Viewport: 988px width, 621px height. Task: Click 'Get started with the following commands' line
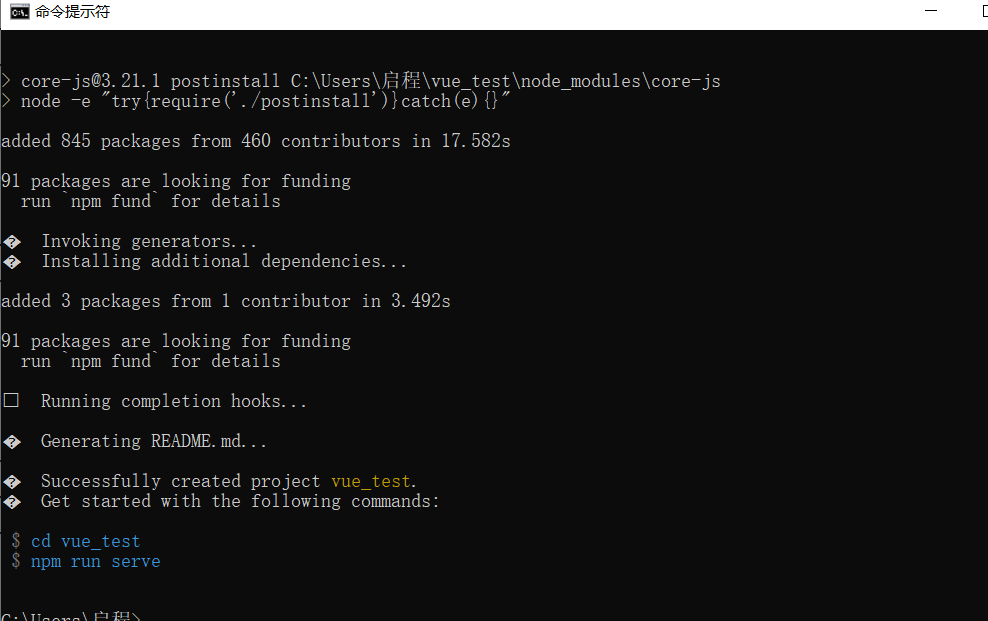tap(240, 501)
